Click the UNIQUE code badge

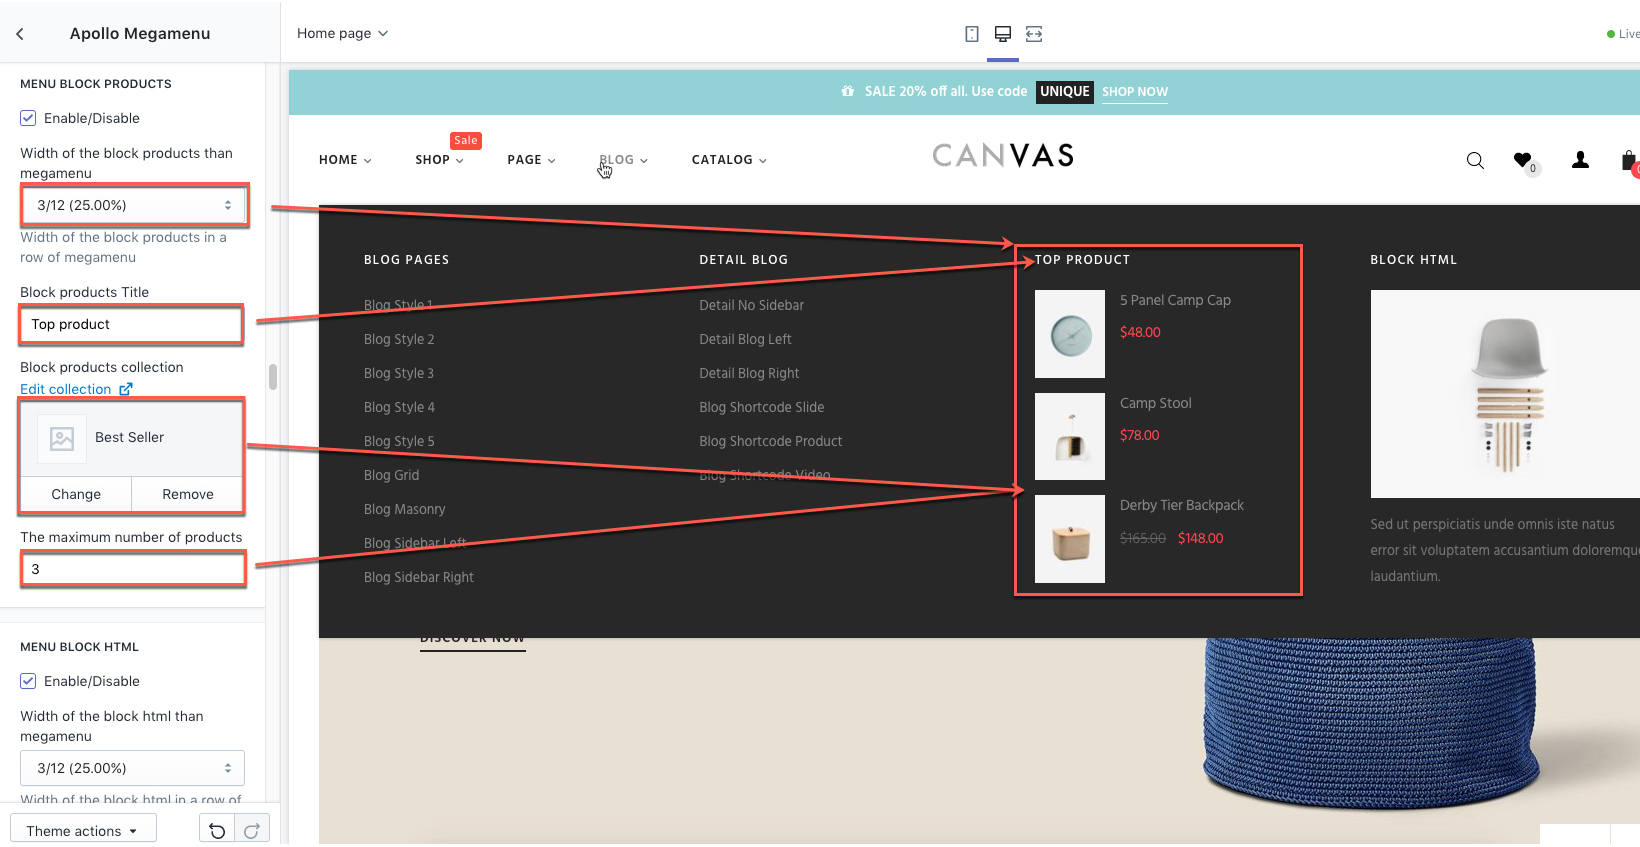(x=1065, y=91)
